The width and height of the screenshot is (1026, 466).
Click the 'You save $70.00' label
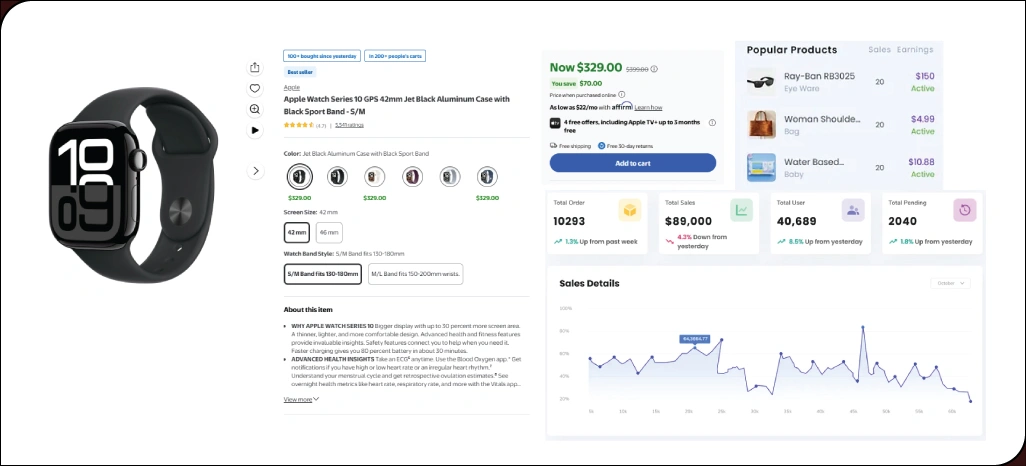[576, 83]
